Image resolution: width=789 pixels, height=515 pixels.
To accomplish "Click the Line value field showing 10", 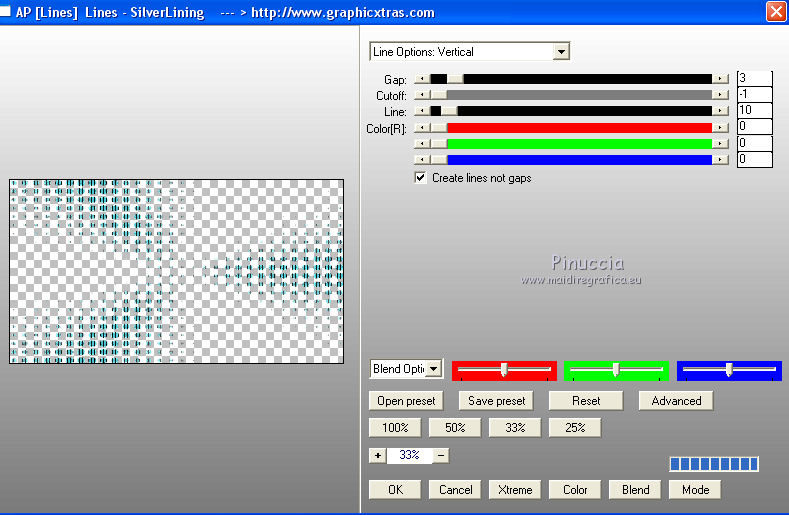I will tap(754, 110).
